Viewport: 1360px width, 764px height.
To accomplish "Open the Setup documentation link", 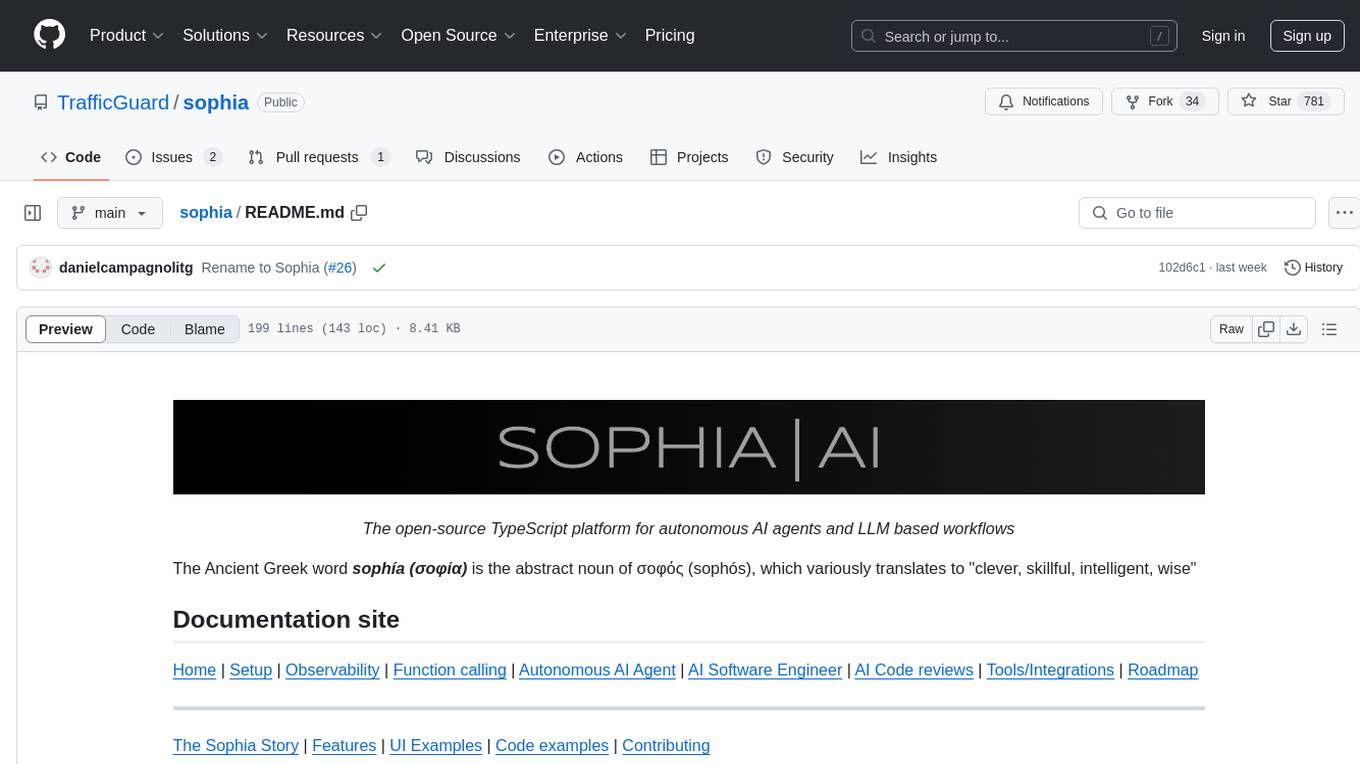I will click(251, 670).
